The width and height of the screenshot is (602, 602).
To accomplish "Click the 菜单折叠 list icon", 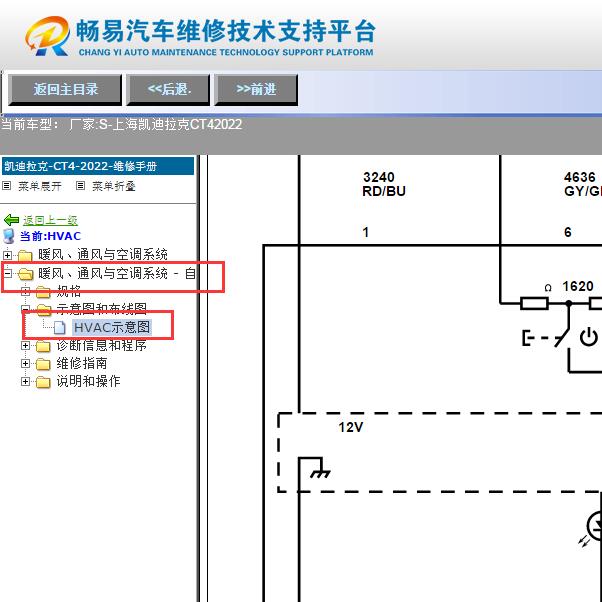I will 80,186.
